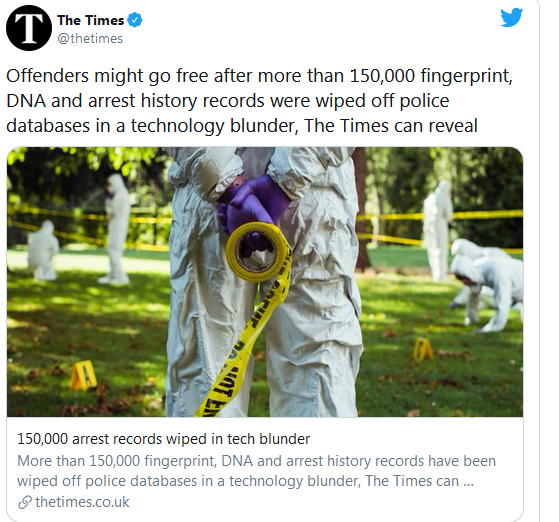Click yellow evidence marker A on left grass

[83, 375]
